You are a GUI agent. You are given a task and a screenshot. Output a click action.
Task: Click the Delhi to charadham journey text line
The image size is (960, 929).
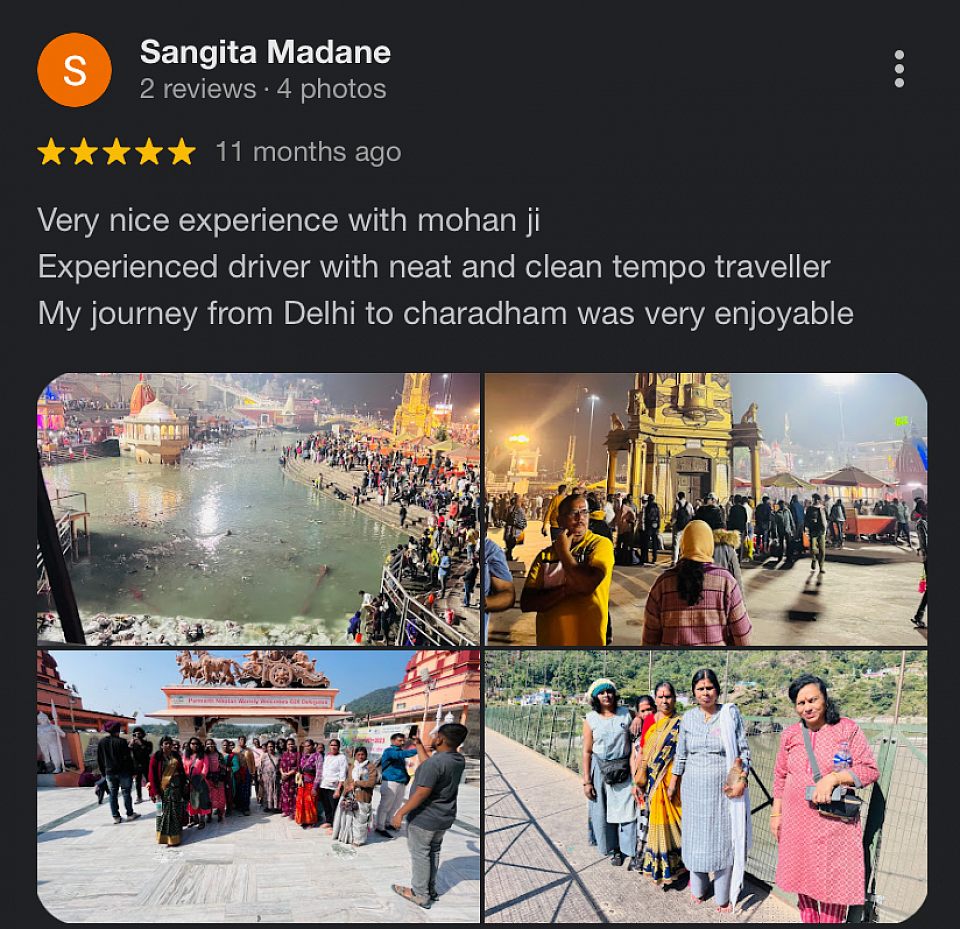[x=446, y=314]
